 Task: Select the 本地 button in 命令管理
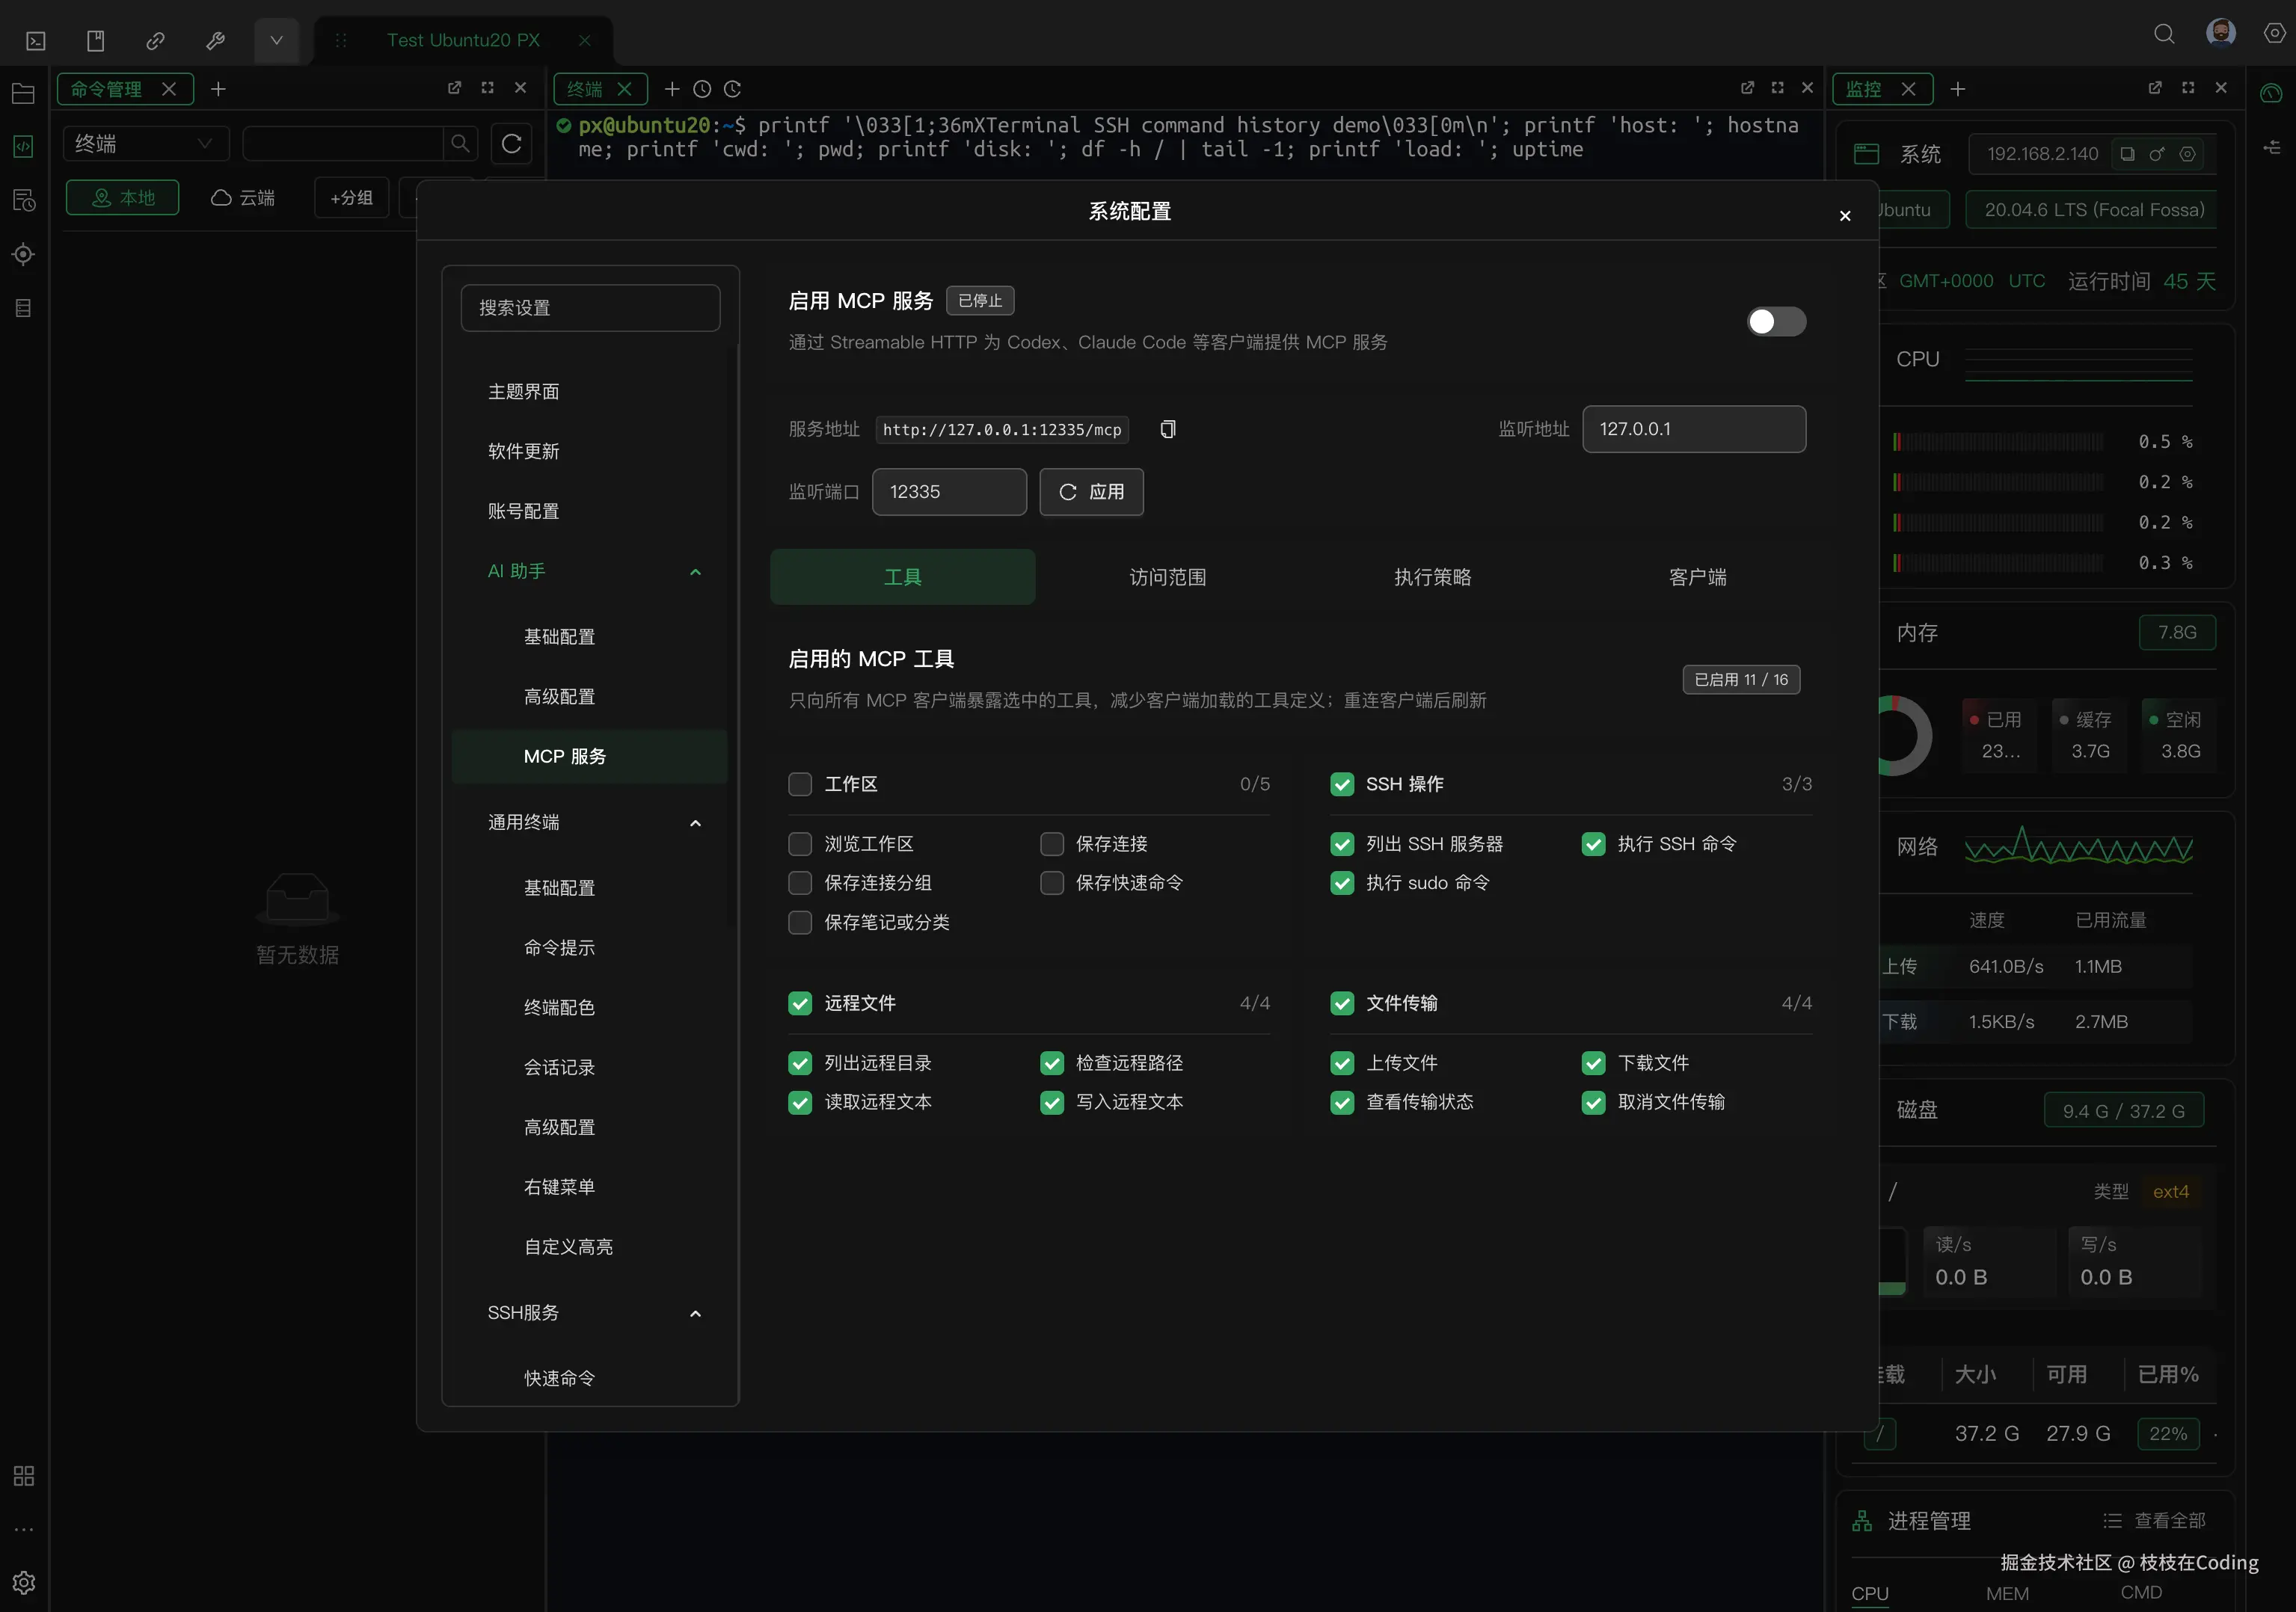point(123,198)
